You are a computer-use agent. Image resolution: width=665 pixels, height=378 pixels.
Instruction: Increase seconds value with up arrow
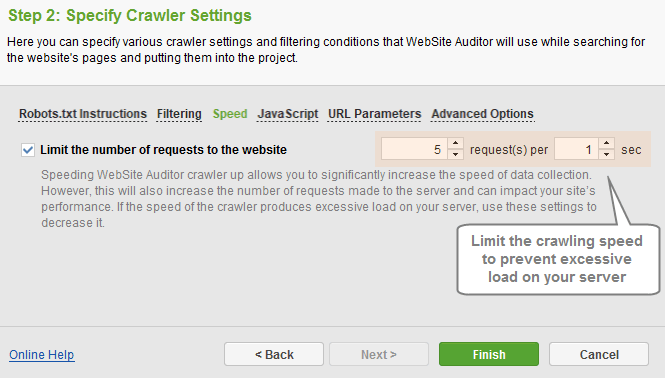pos(606,143)
